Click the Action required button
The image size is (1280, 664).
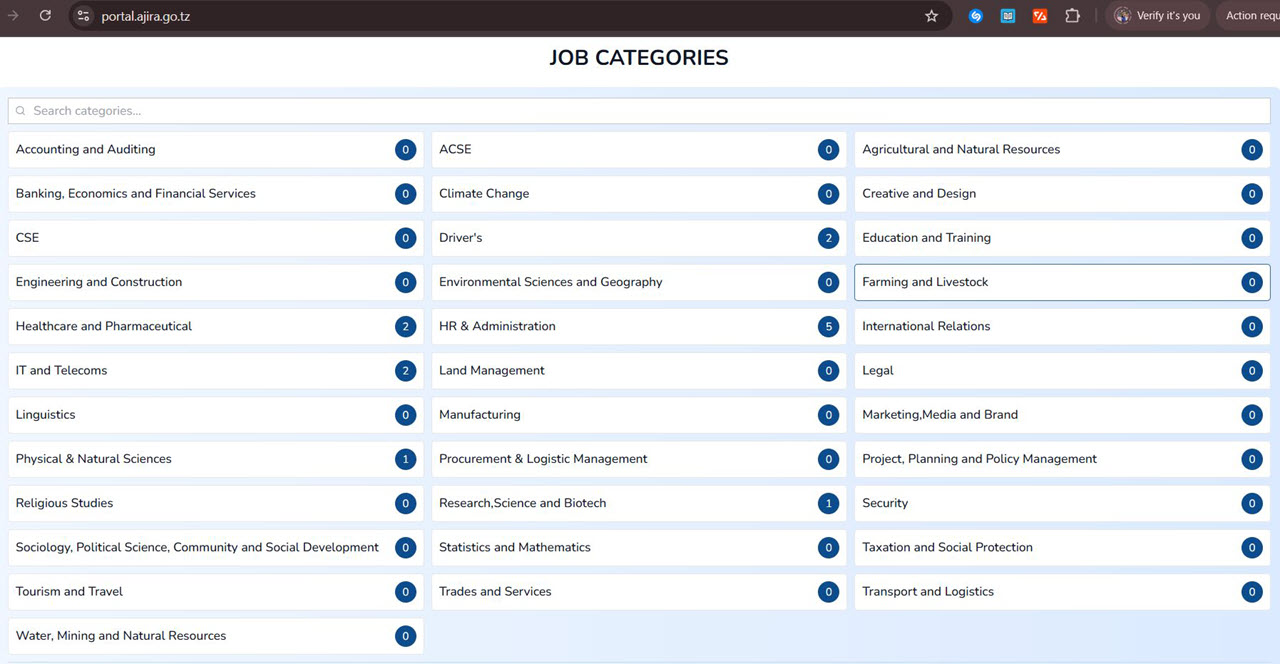(1252, 16)
